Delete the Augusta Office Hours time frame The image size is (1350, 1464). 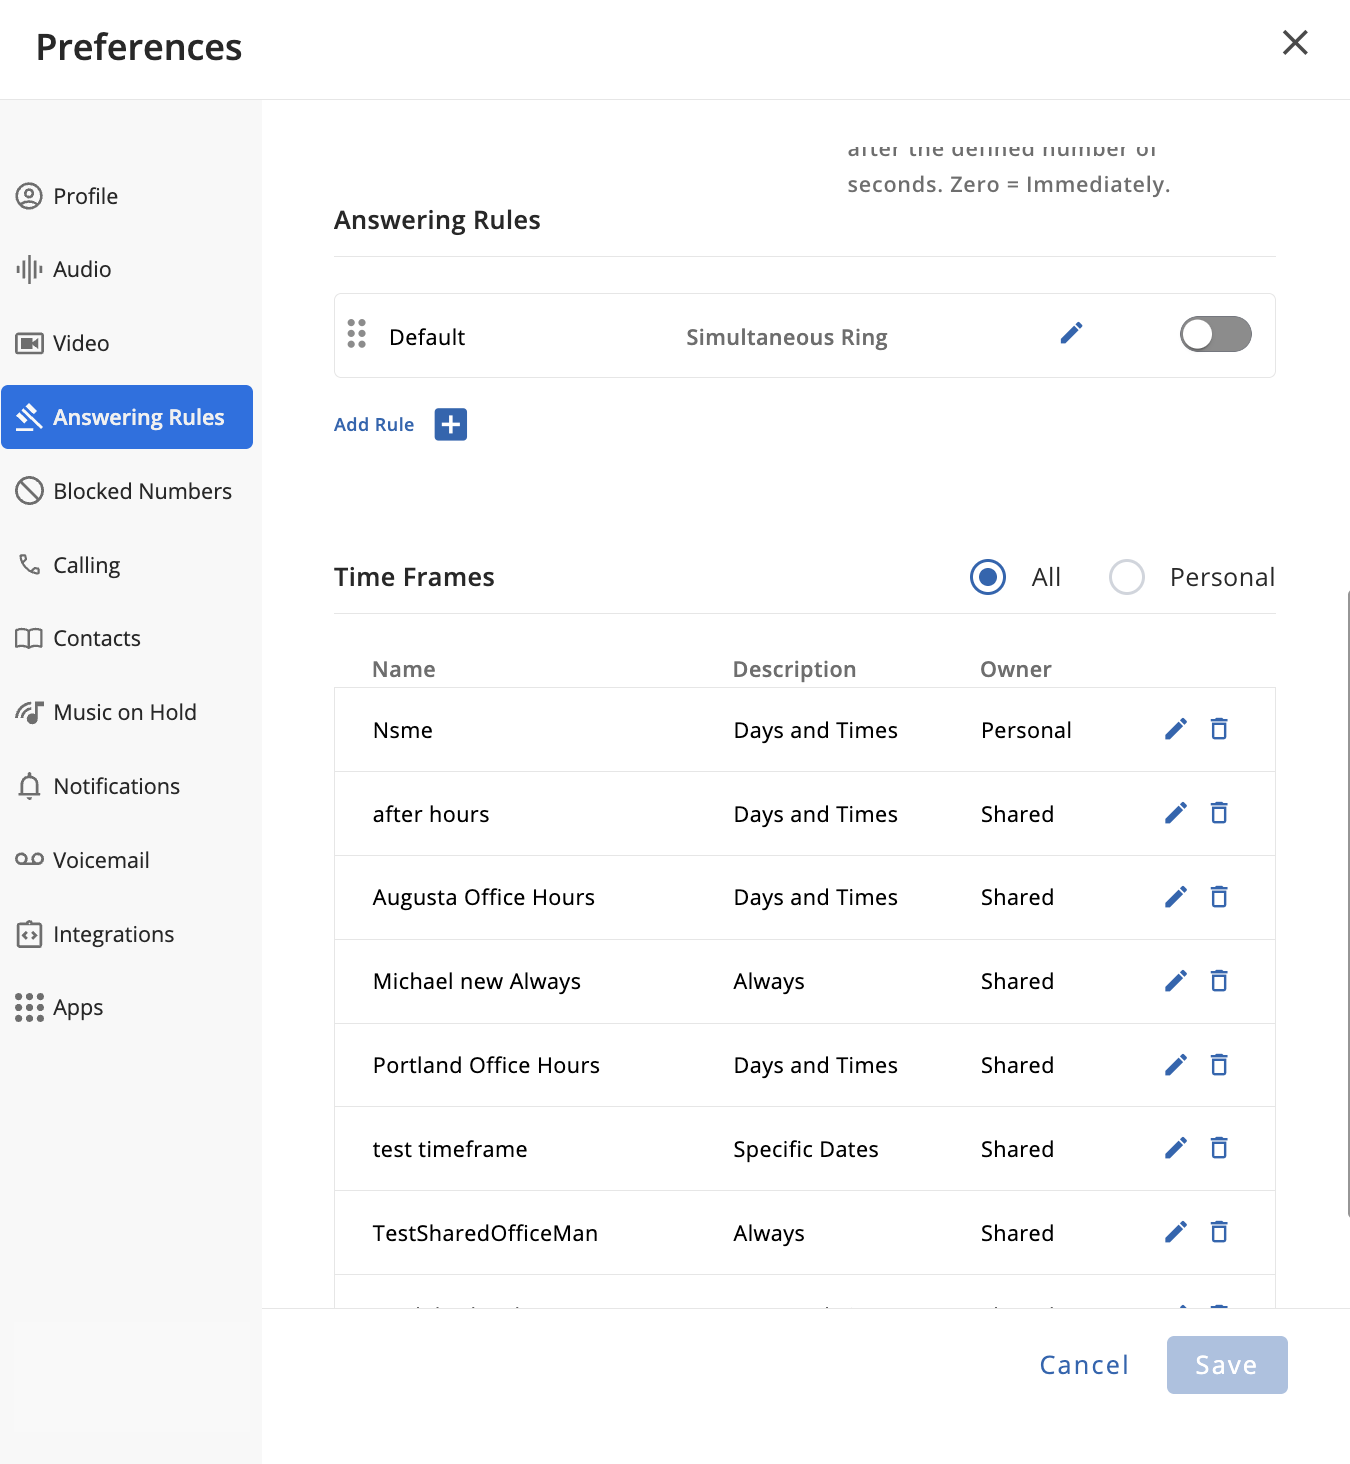coord(1219,897)
